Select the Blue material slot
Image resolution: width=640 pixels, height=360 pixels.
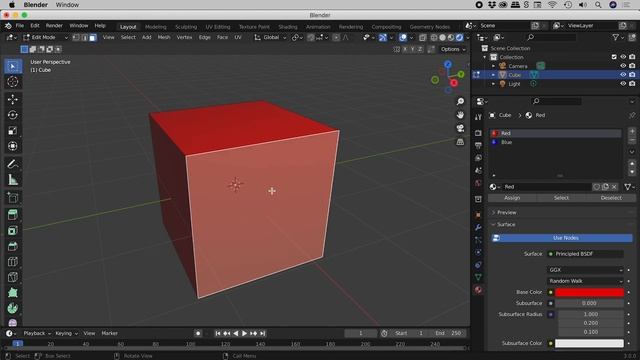click(x=556, y=142)
